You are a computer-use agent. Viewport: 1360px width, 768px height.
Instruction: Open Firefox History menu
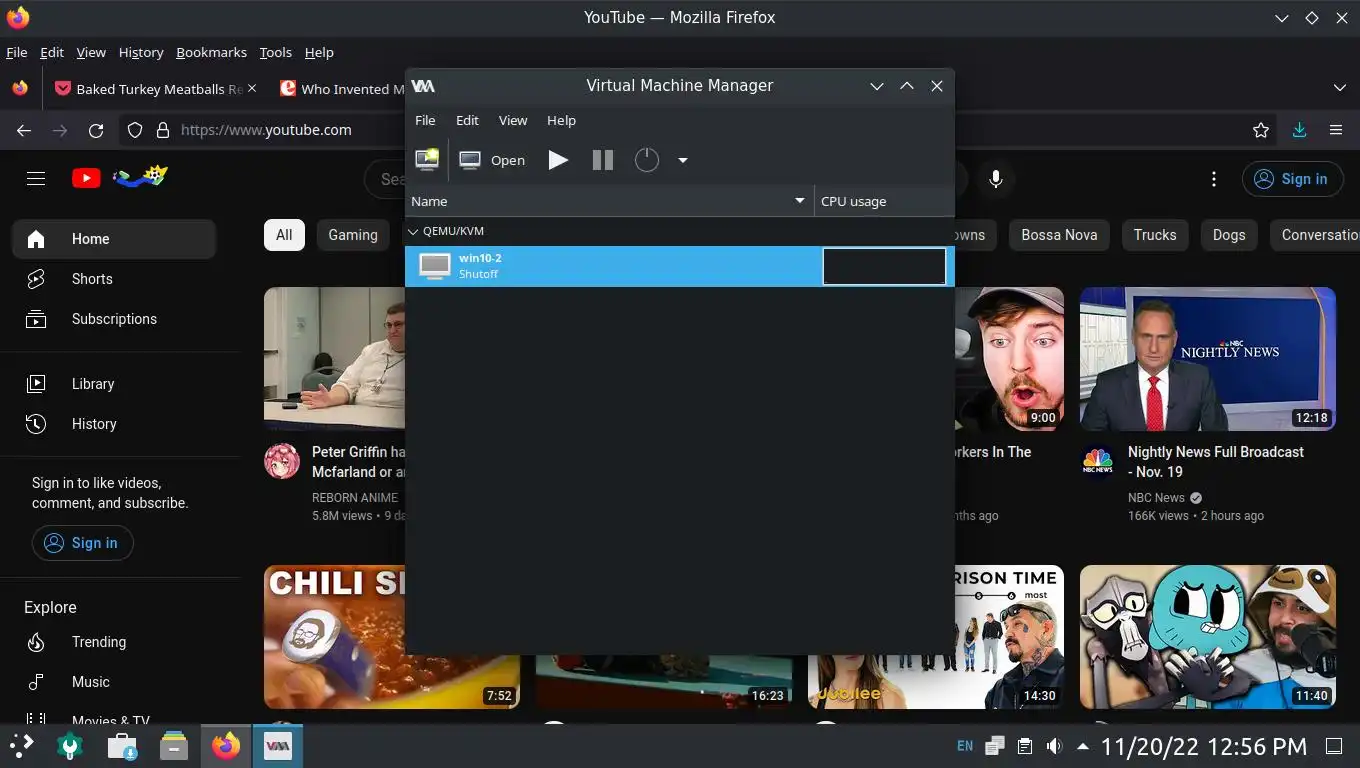pos(141,52)
